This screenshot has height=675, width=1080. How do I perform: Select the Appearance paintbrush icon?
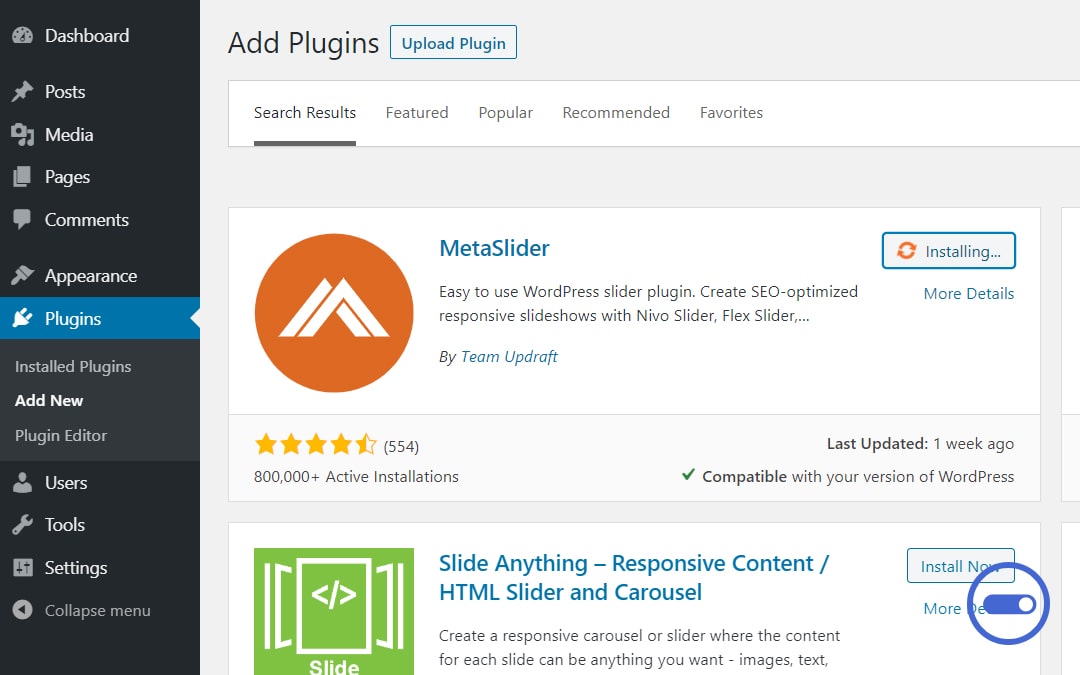point(22,276)
